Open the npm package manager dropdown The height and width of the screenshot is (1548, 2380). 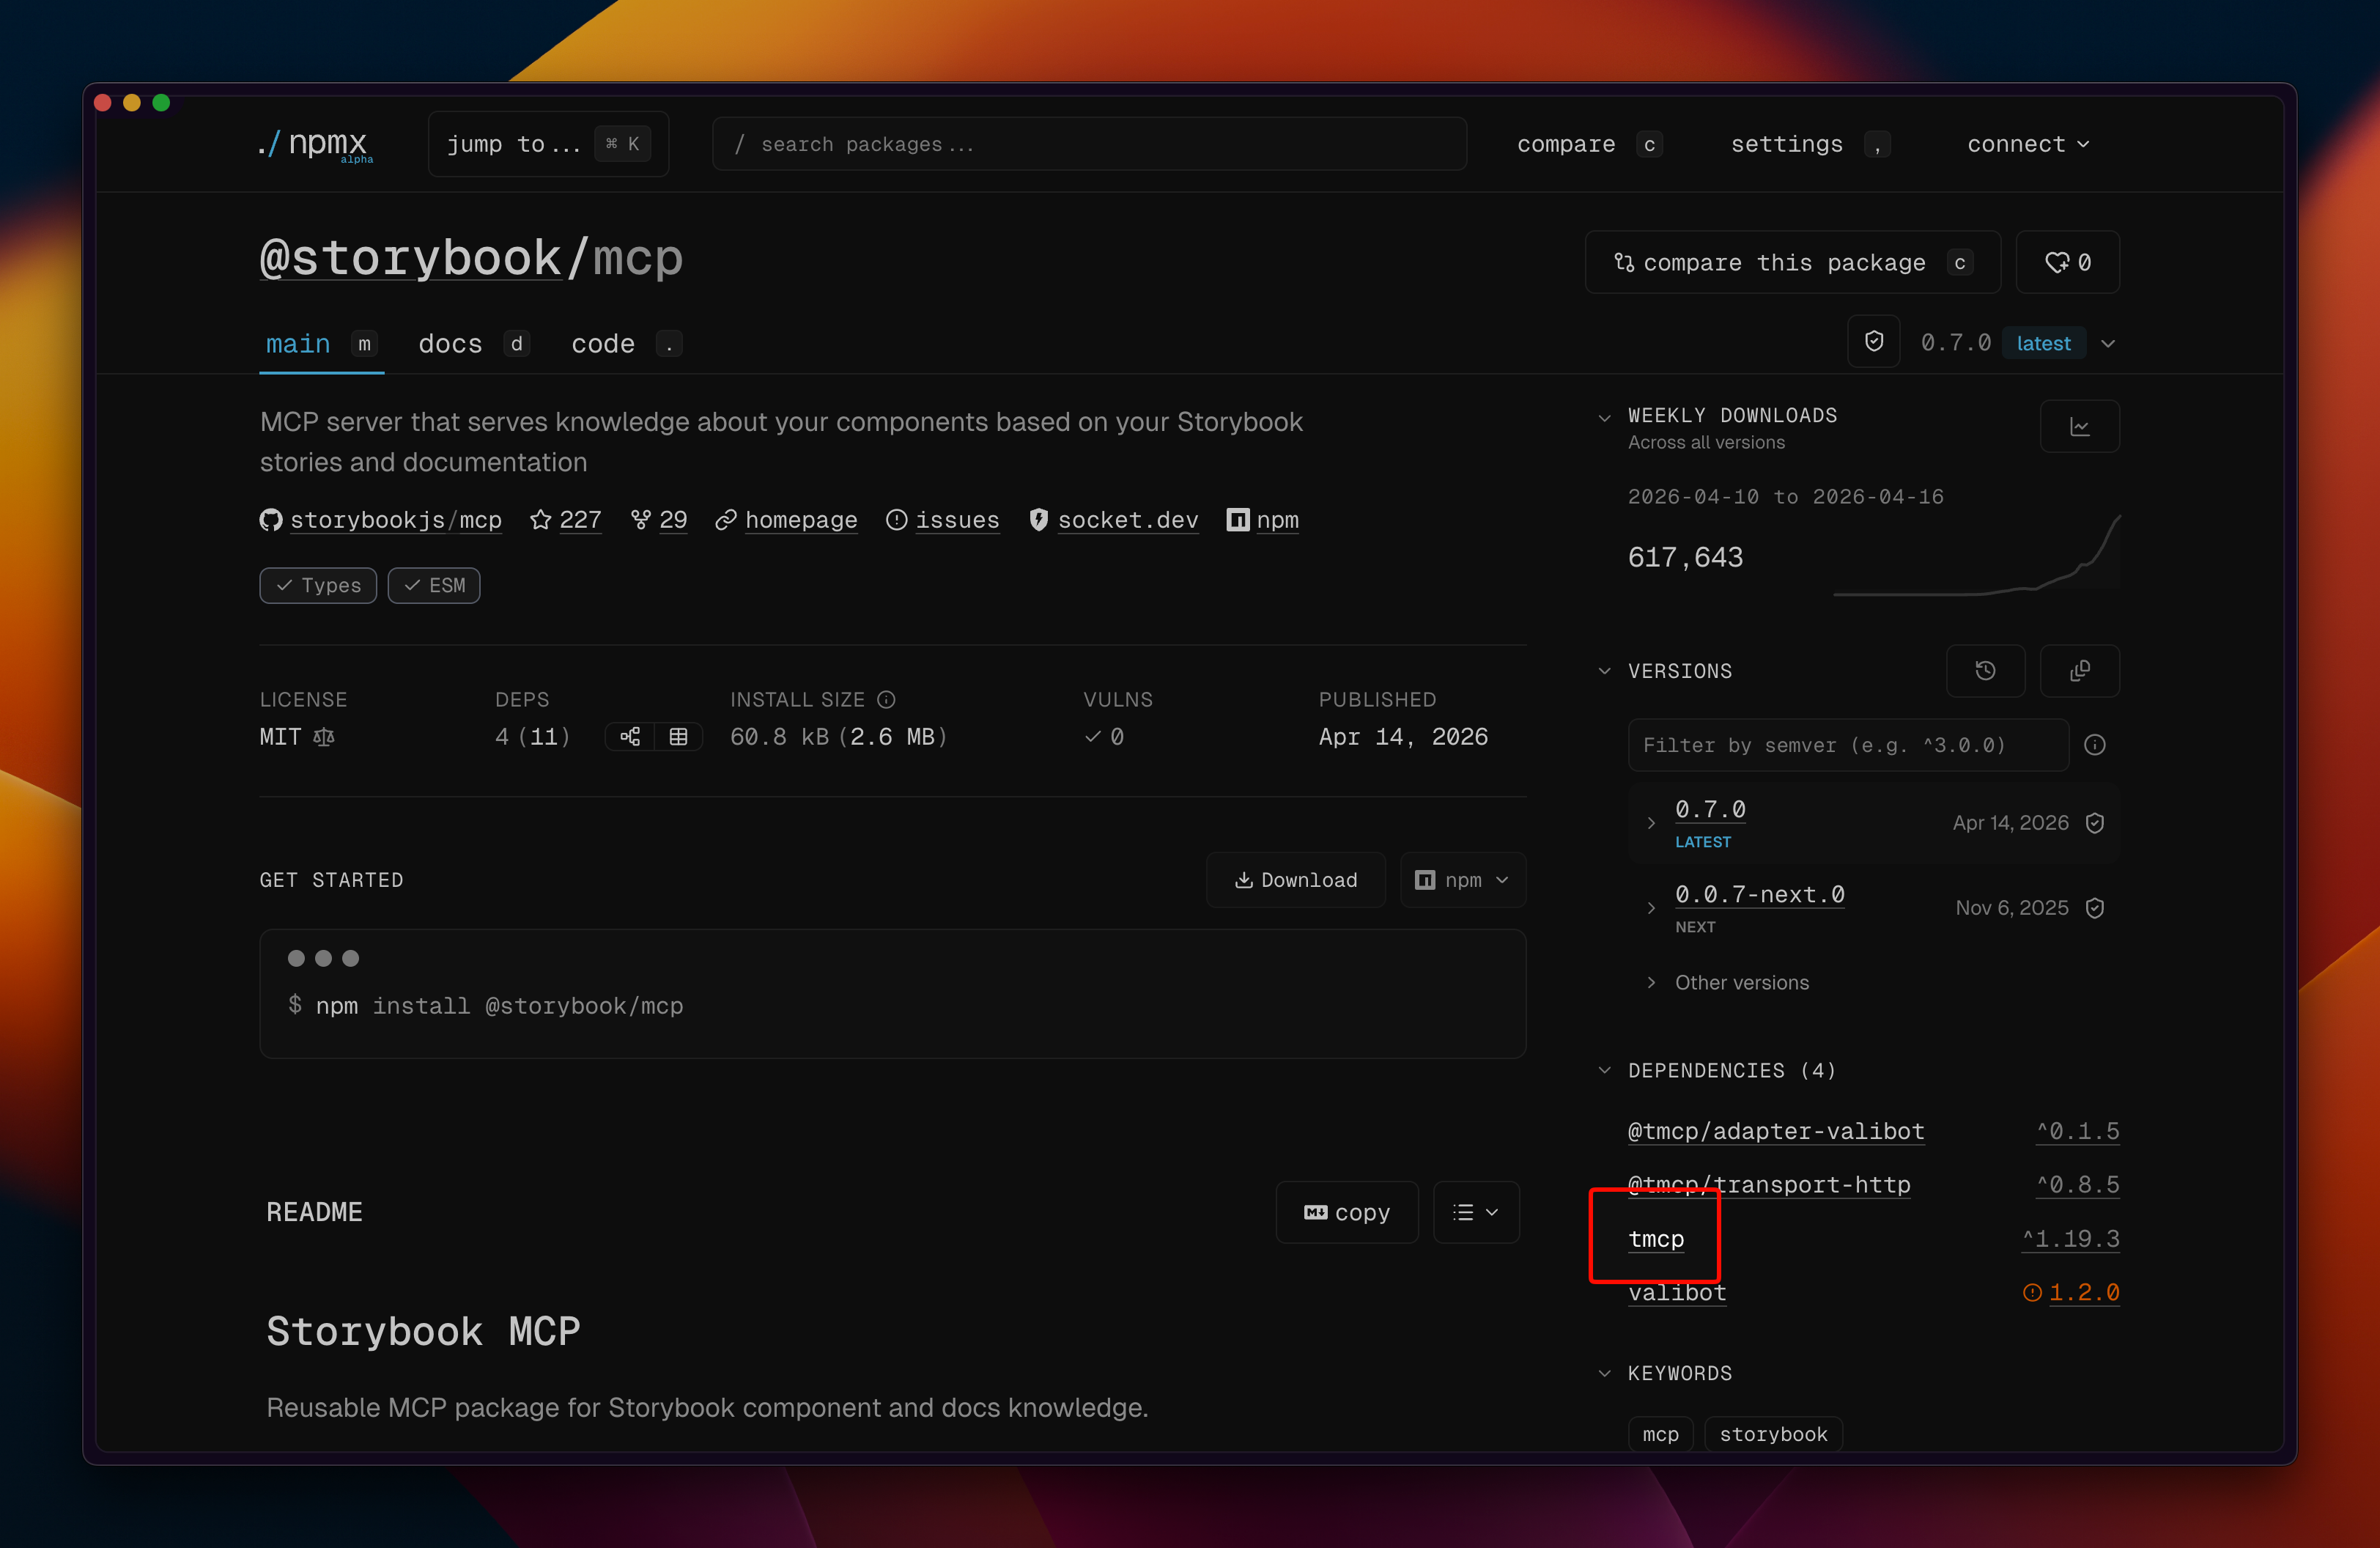pyautogui.click(x=1462, y=880)
